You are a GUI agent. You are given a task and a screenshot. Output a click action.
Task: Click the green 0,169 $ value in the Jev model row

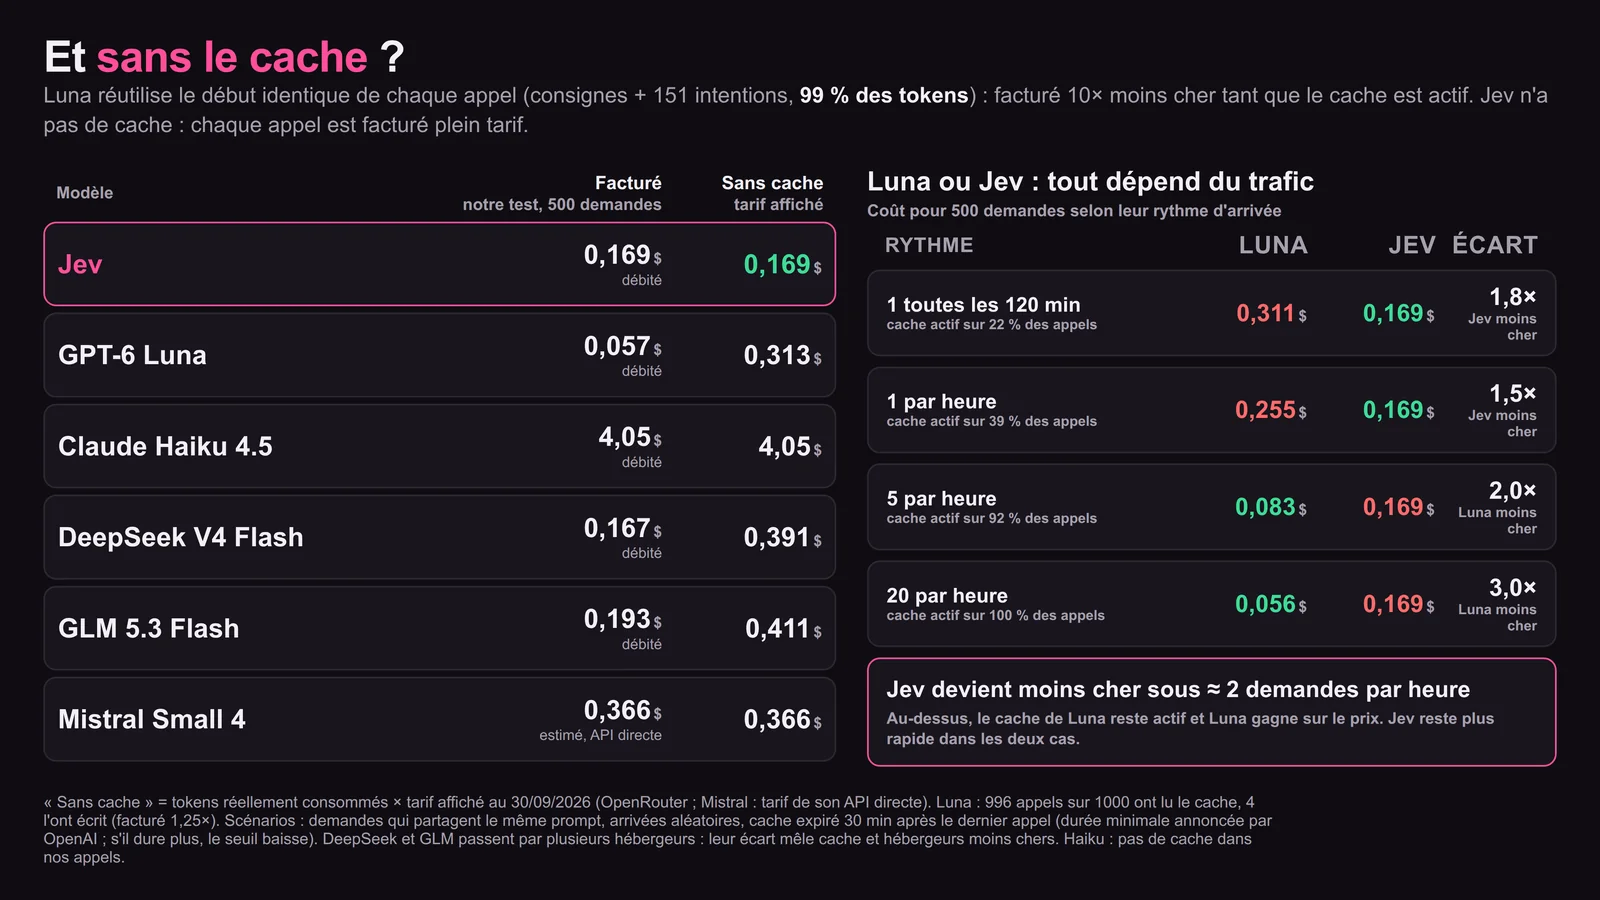pyautogui.click(x=782, y=265)
